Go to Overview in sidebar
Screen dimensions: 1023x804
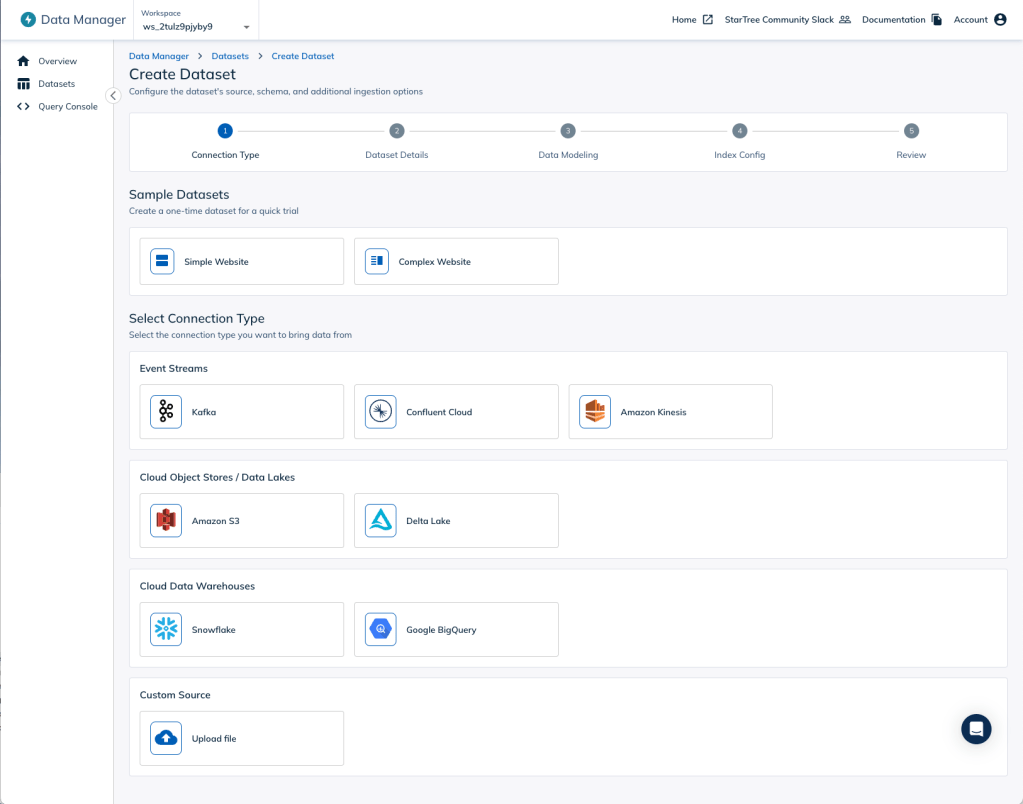(x=57, y=61)
